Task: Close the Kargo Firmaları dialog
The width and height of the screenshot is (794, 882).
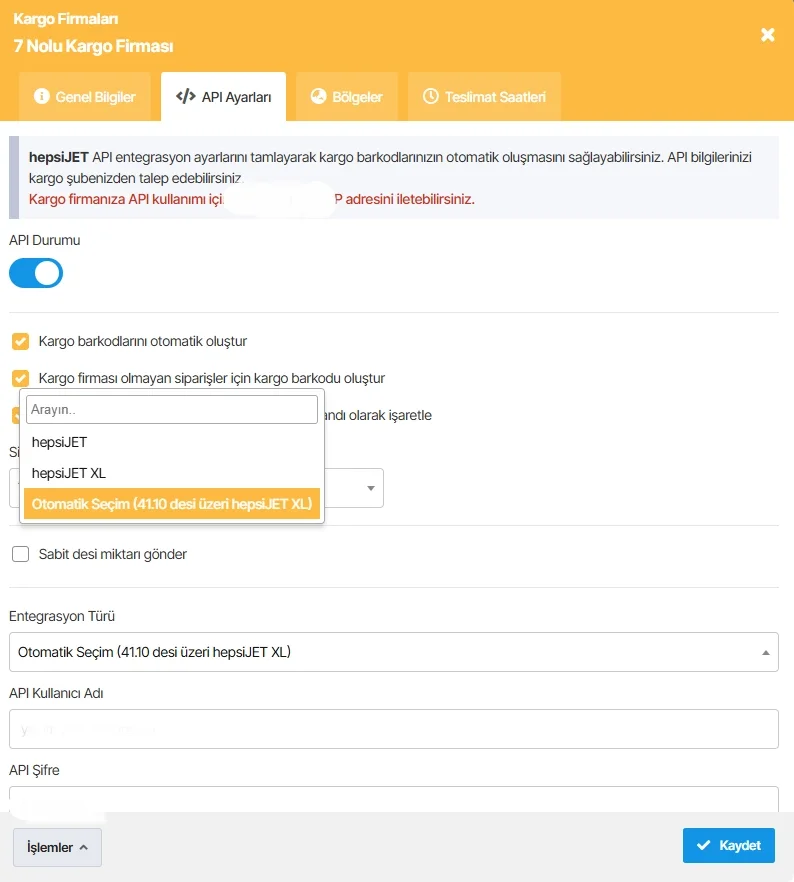Action: point(768,35)
